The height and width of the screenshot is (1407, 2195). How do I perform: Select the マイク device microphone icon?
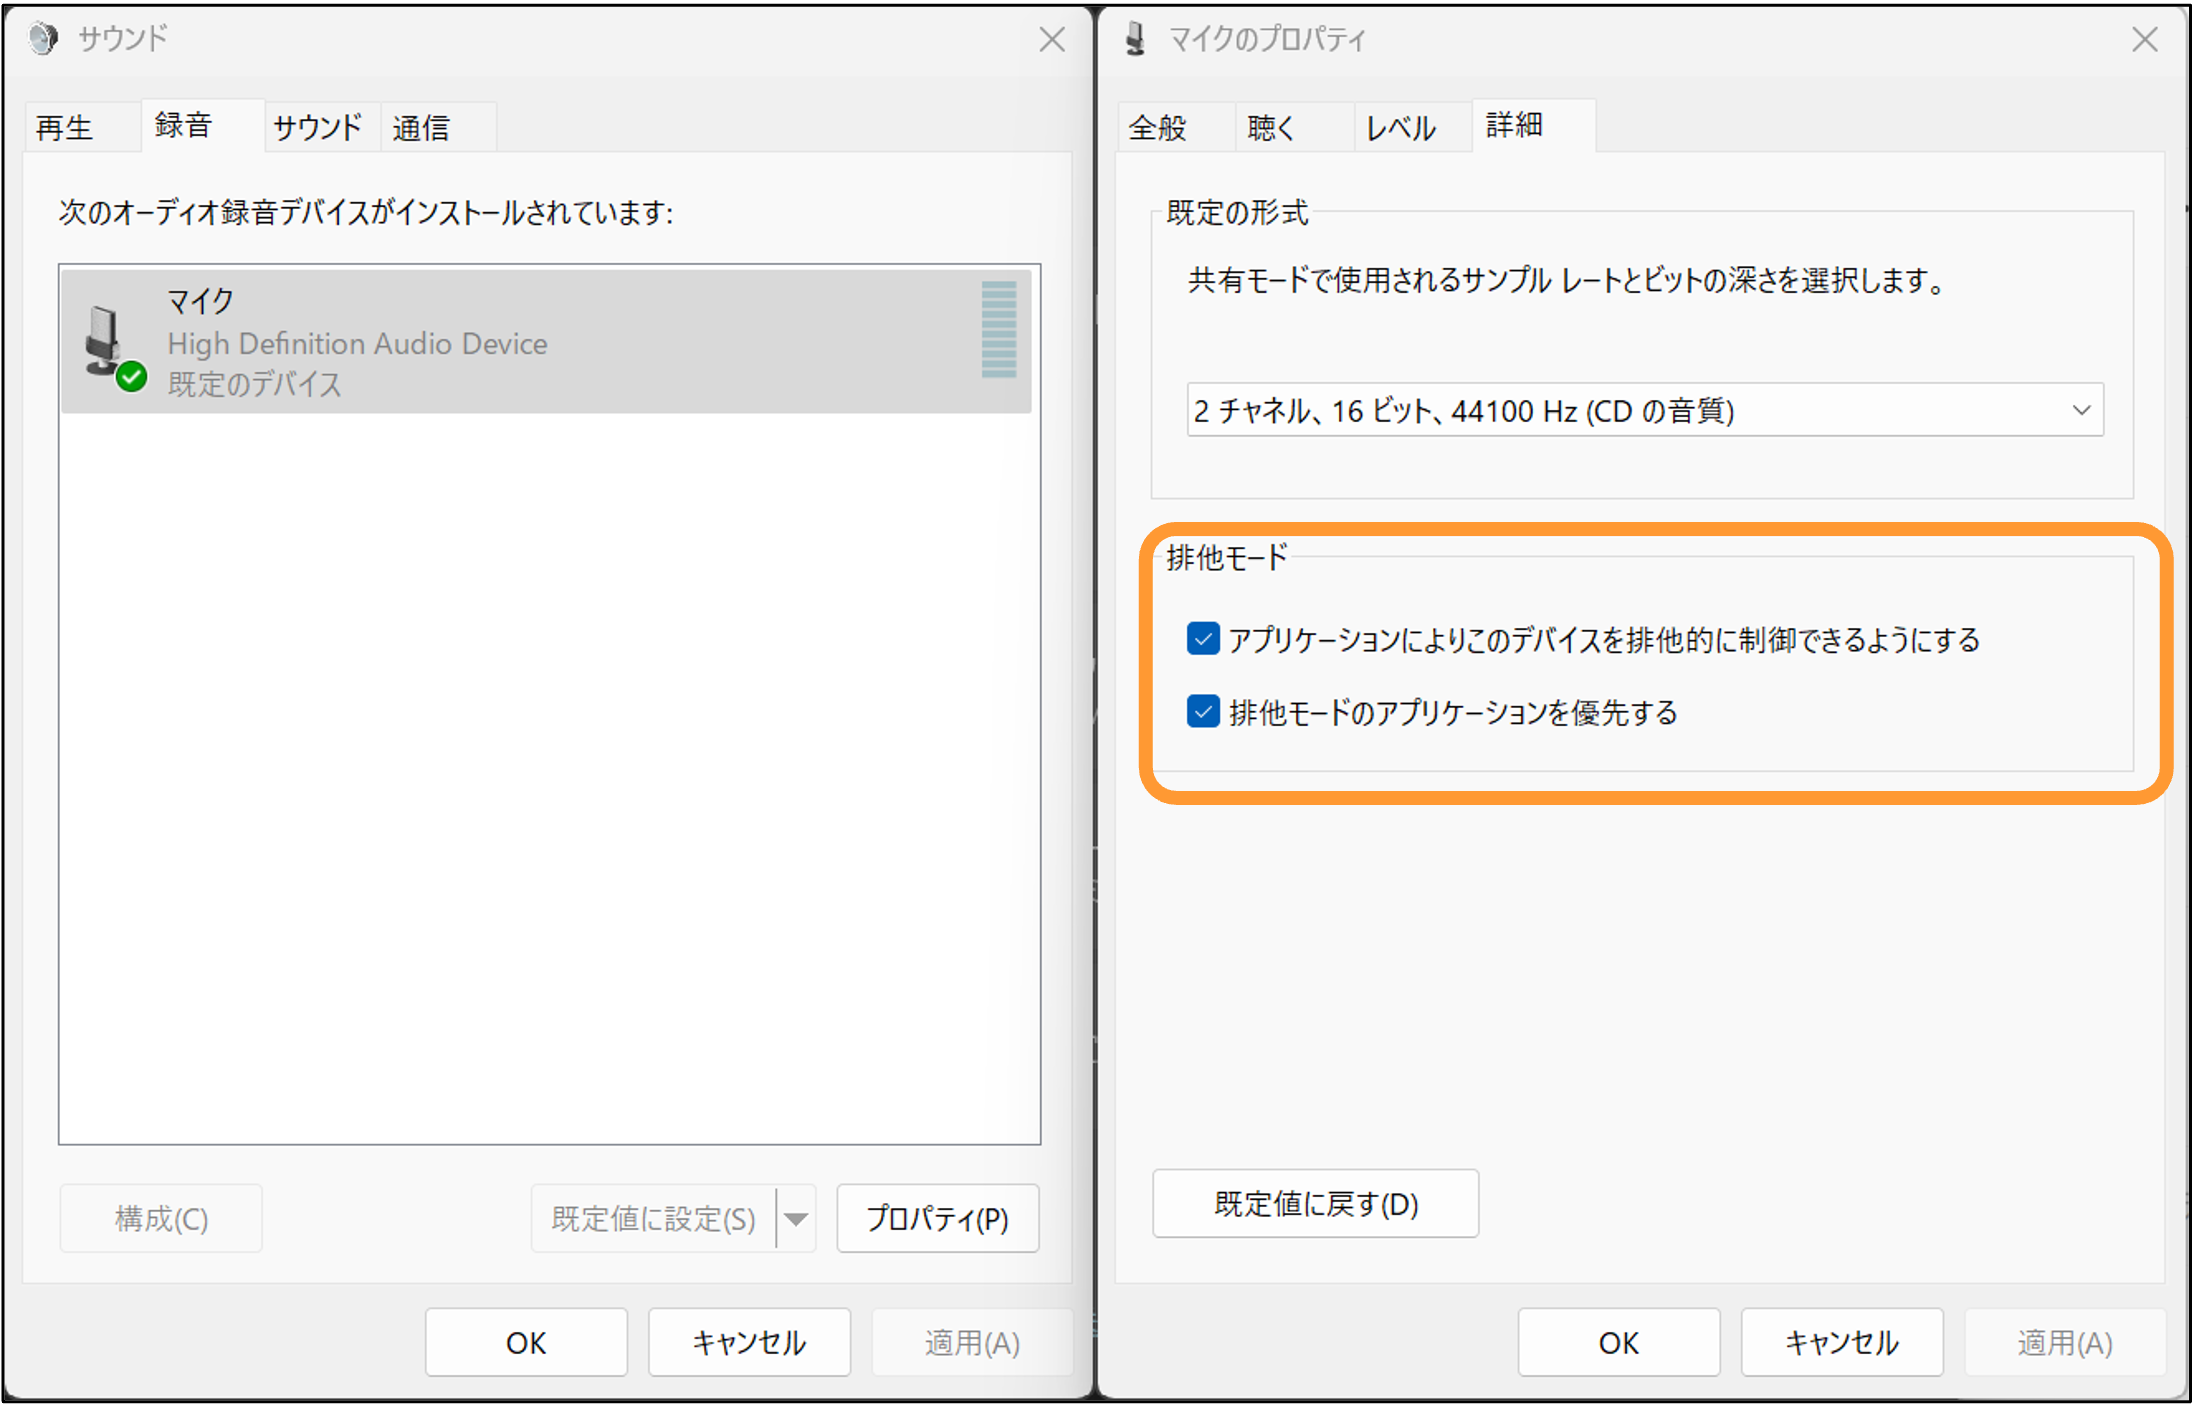(104, 340)
